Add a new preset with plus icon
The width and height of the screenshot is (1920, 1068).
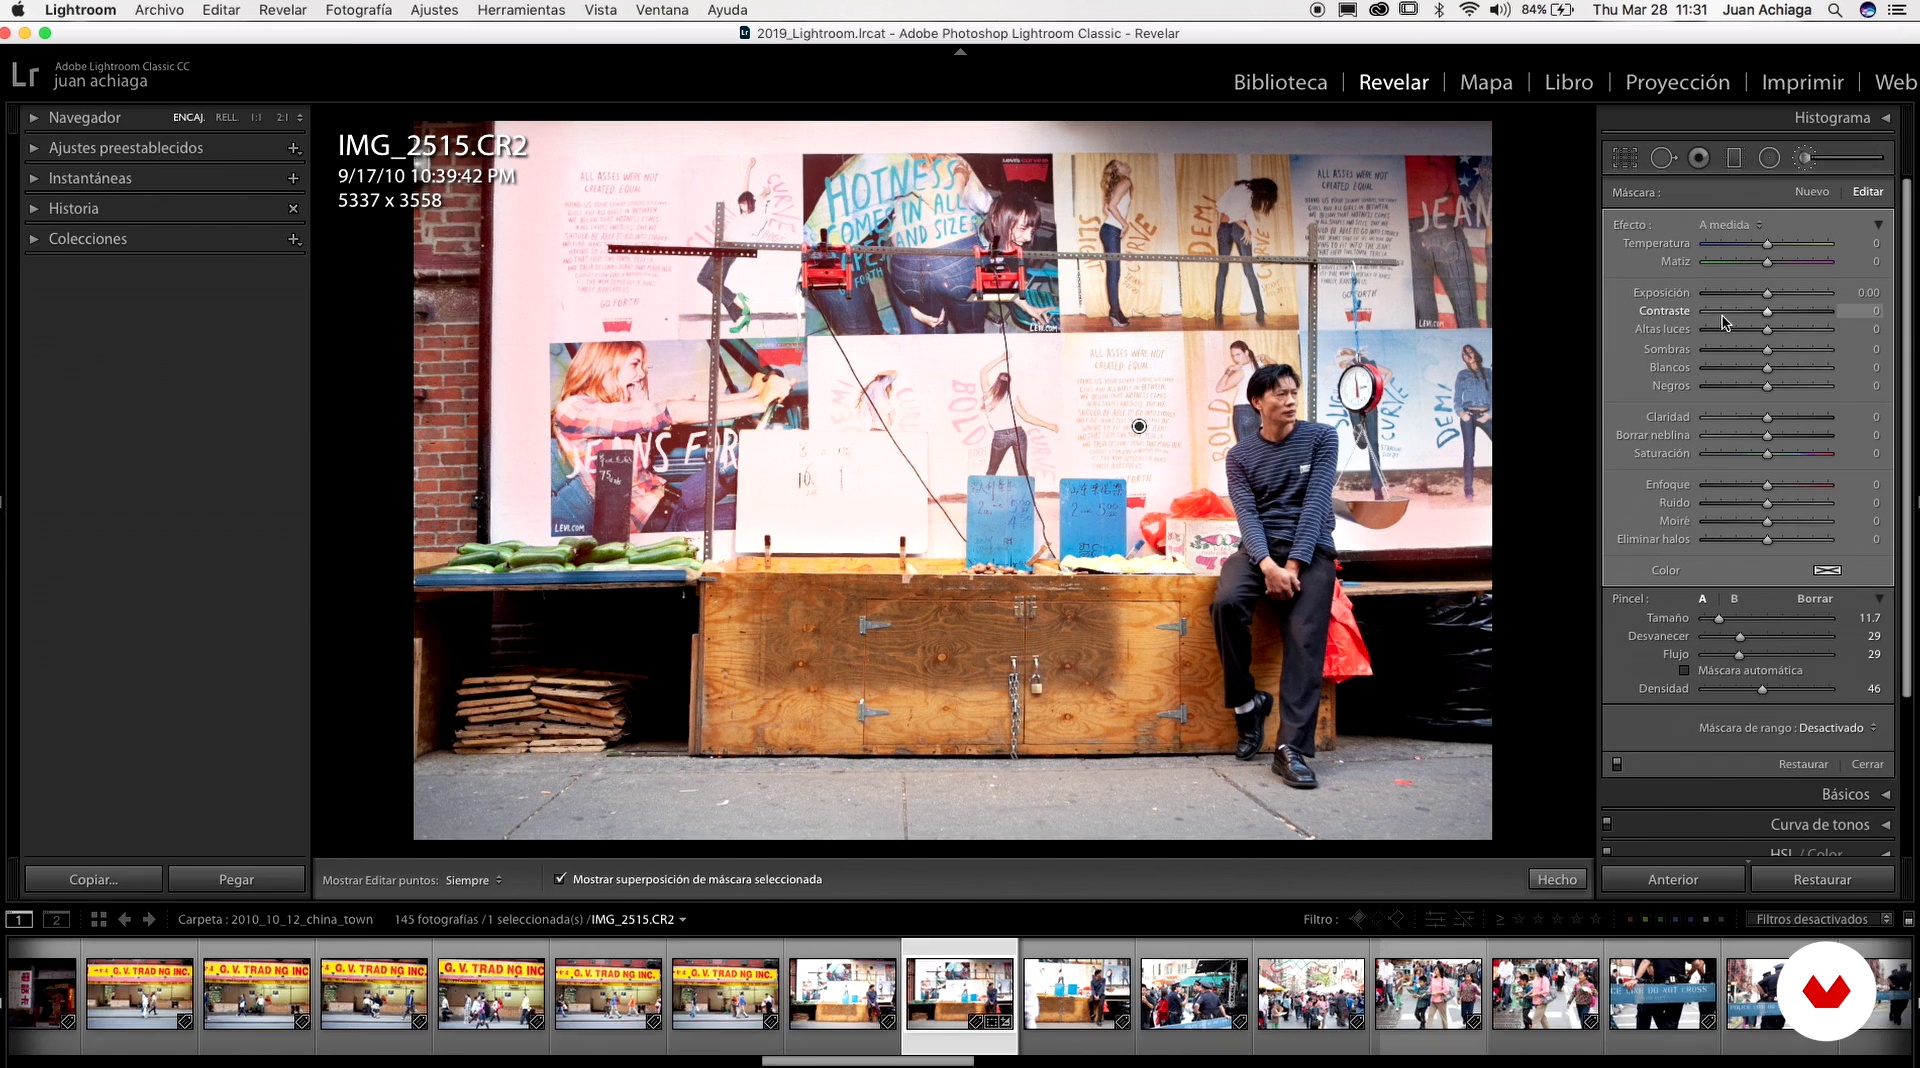tap(293, 148)
